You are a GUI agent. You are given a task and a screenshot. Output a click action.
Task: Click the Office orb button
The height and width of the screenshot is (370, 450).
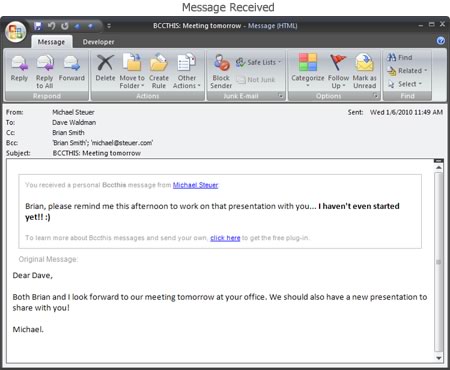click(15, 32)
